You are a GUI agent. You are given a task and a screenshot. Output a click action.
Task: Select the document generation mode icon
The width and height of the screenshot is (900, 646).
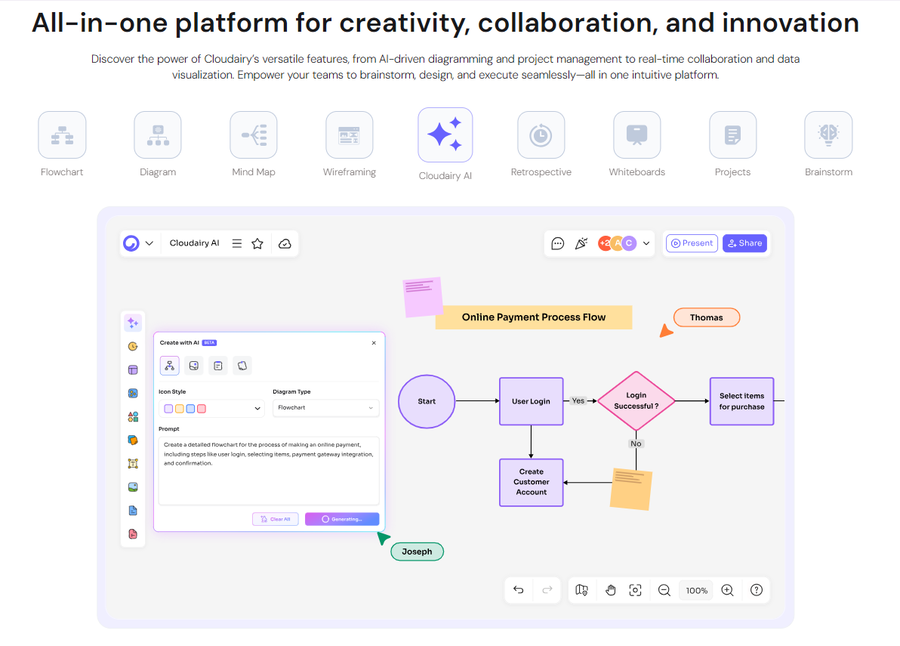click(x=218, y=366)
